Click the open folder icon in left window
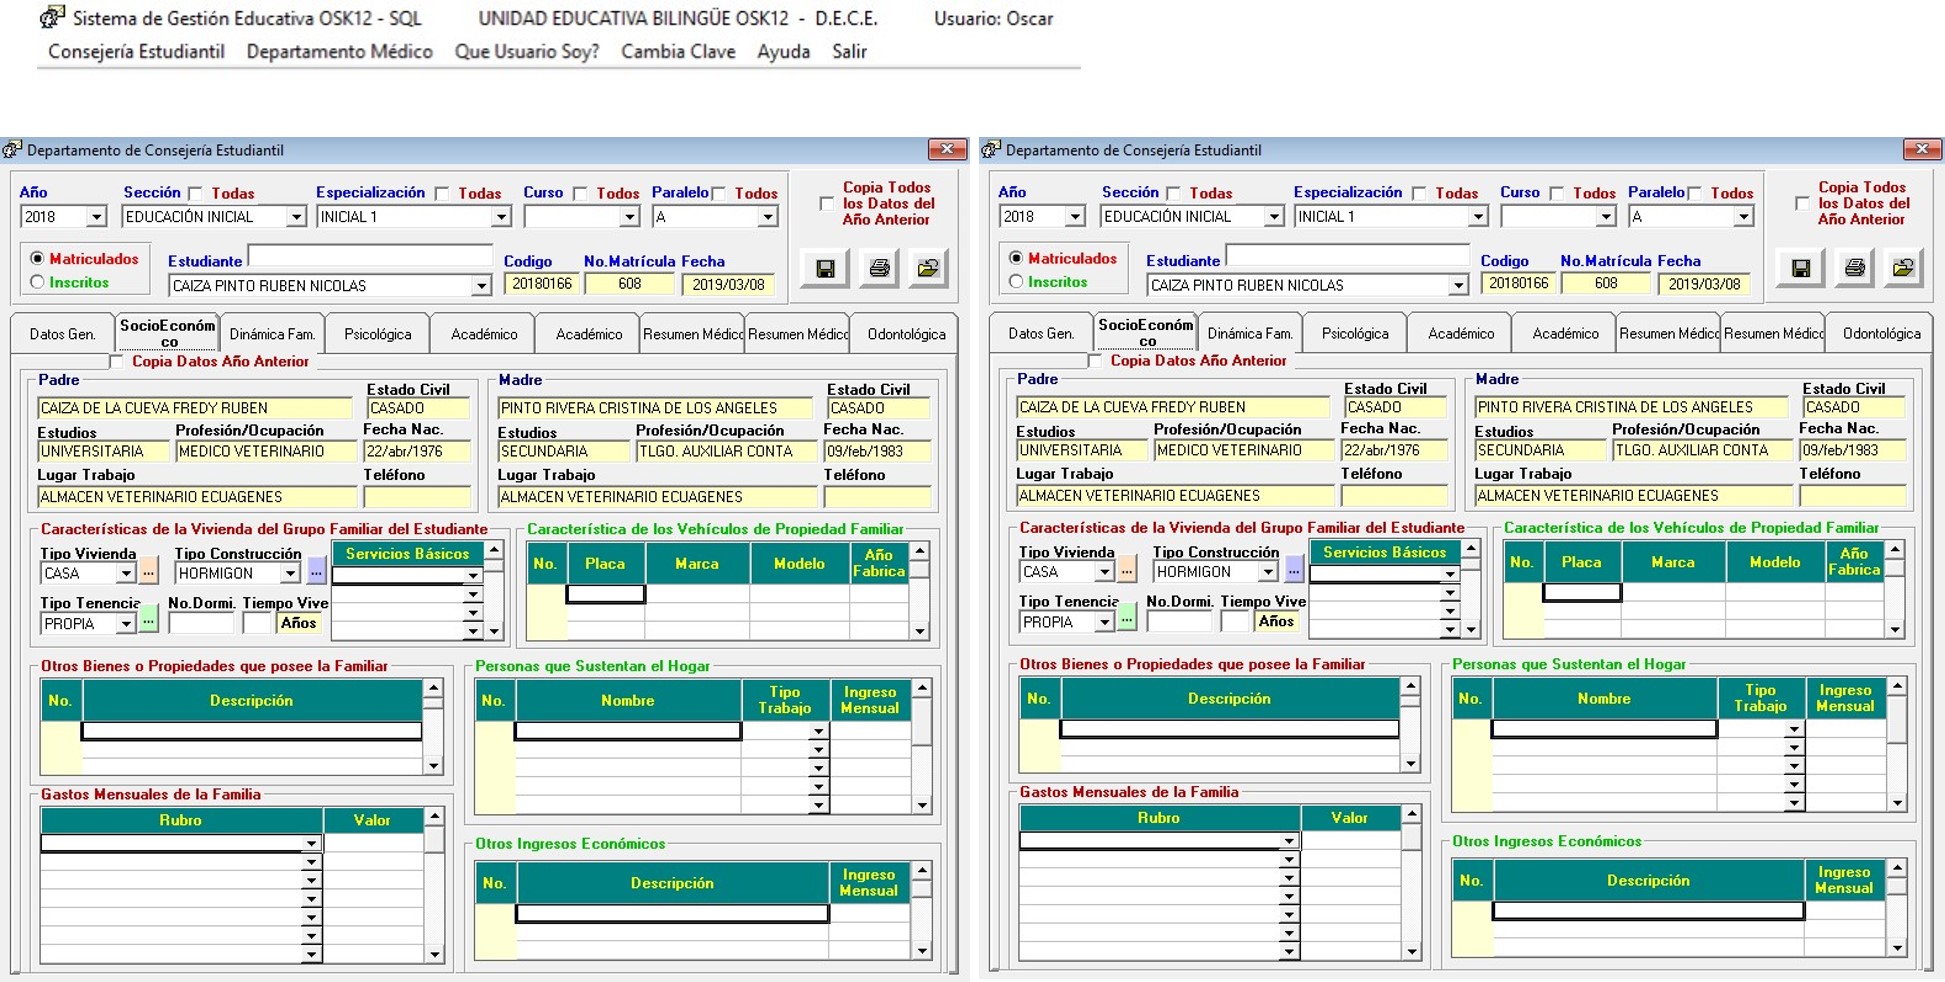 (928, 268)
